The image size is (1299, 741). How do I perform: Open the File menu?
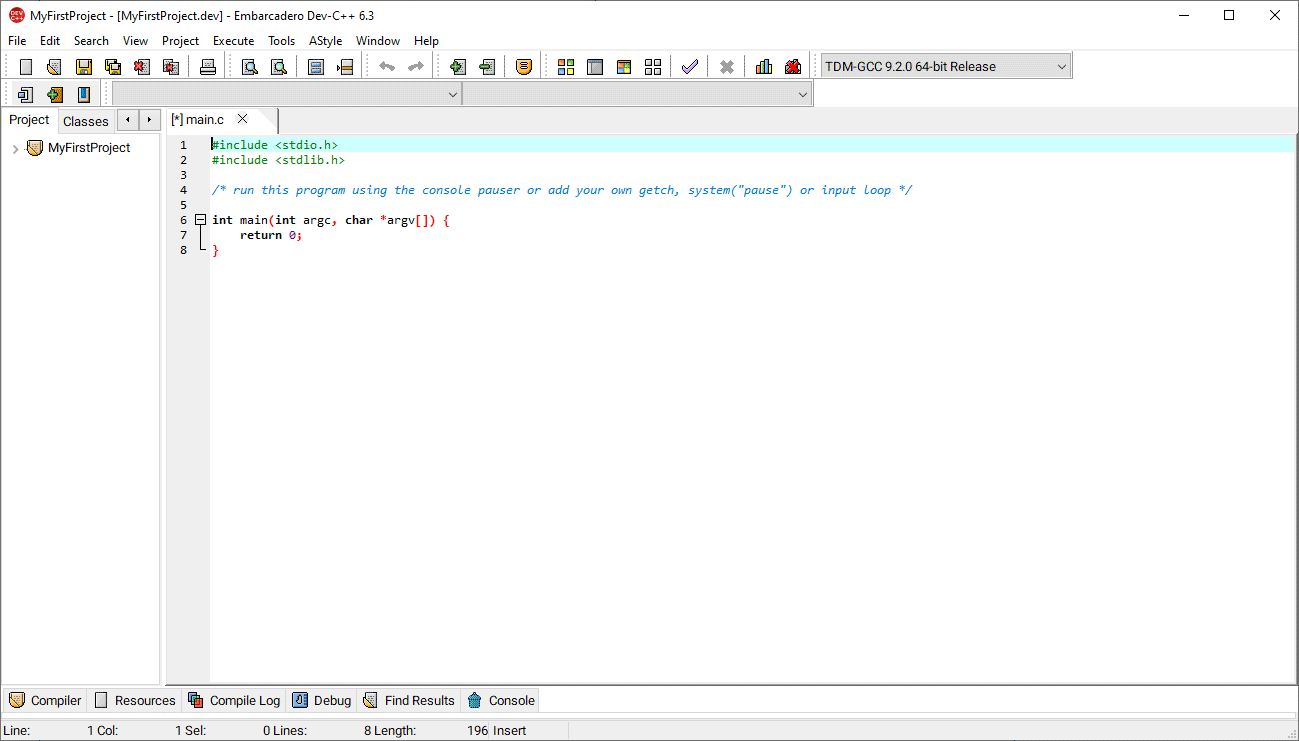pos(17,41)
